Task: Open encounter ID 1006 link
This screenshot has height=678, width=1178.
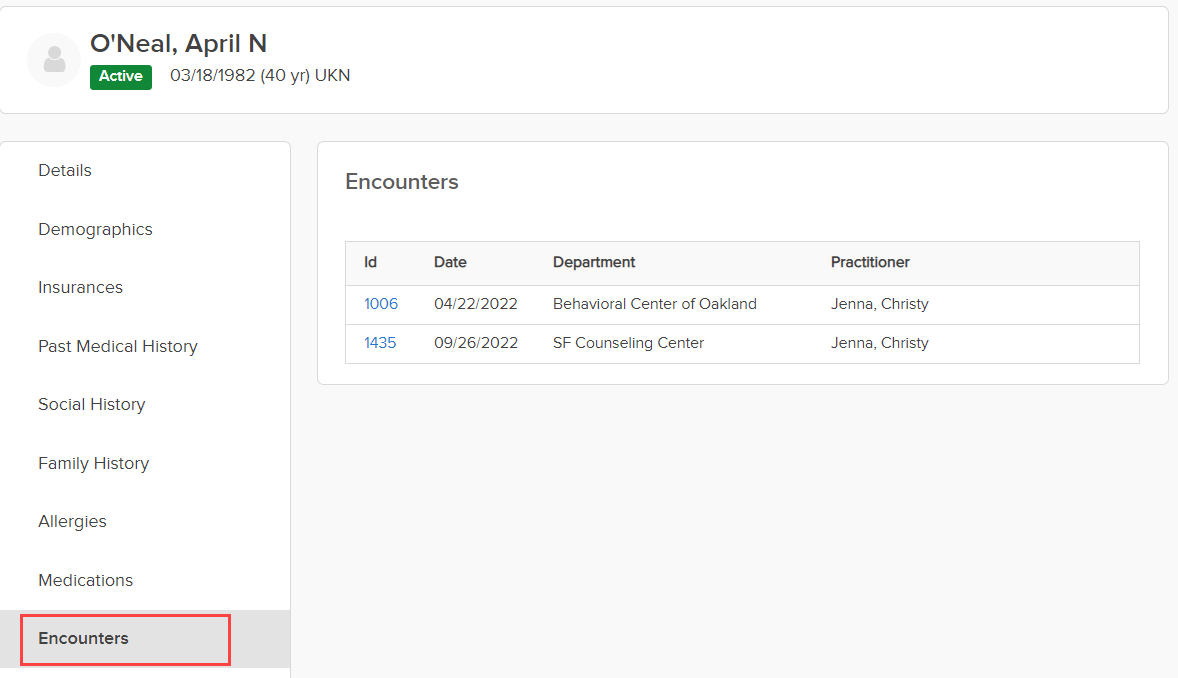Action: 381,304
